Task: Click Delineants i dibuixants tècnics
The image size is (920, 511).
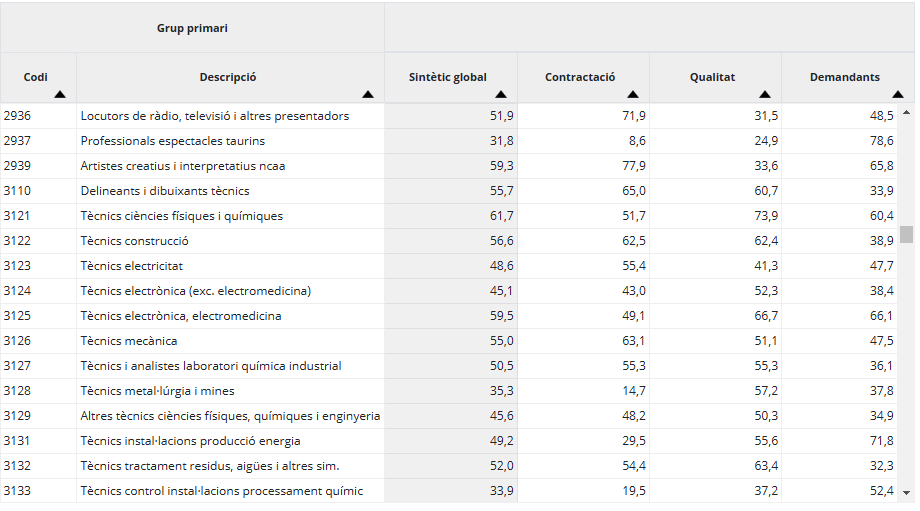Action: pos(165,191)
